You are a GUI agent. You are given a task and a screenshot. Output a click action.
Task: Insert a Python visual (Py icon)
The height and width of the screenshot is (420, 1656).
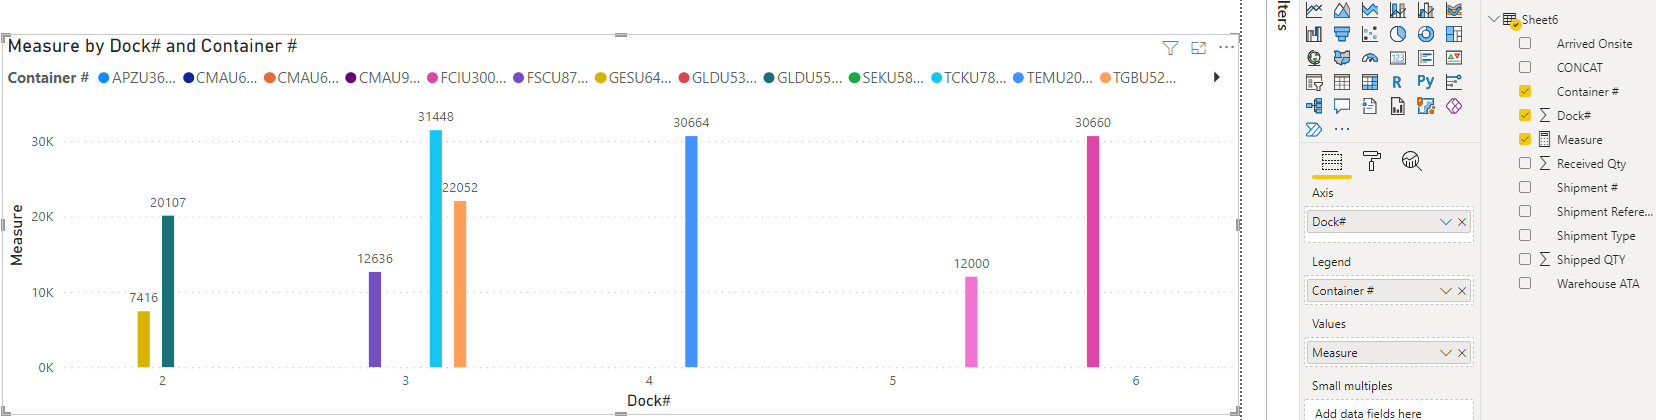[1426, 82]
